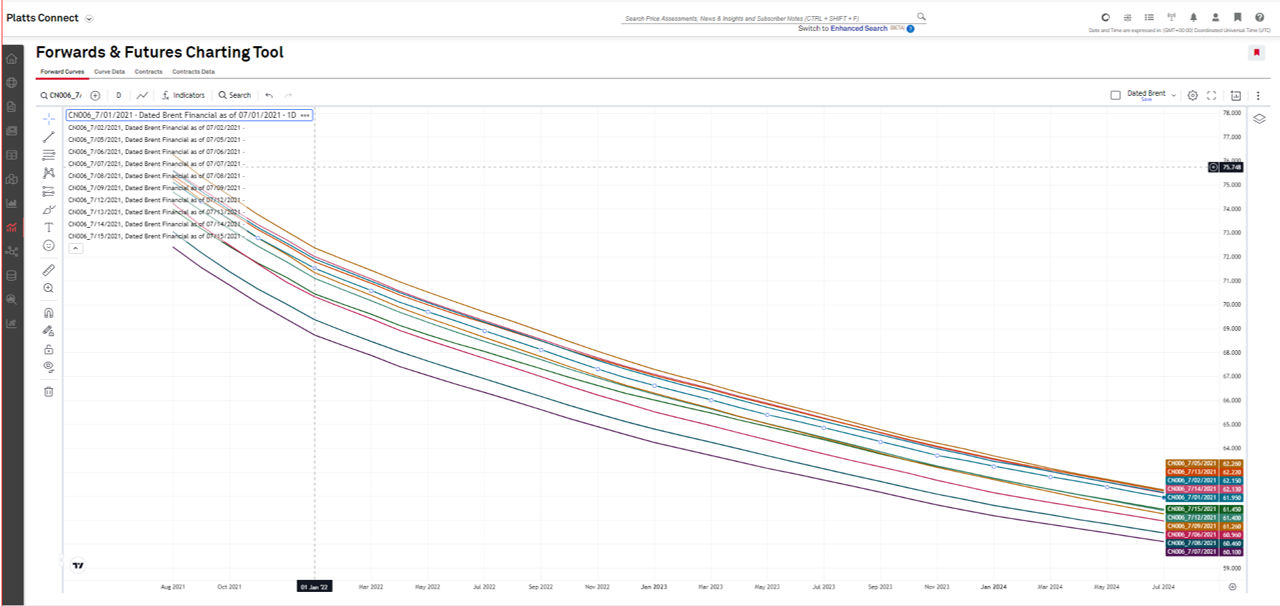
Task: Collapse the curve legend list
Action: pos(75,248)
